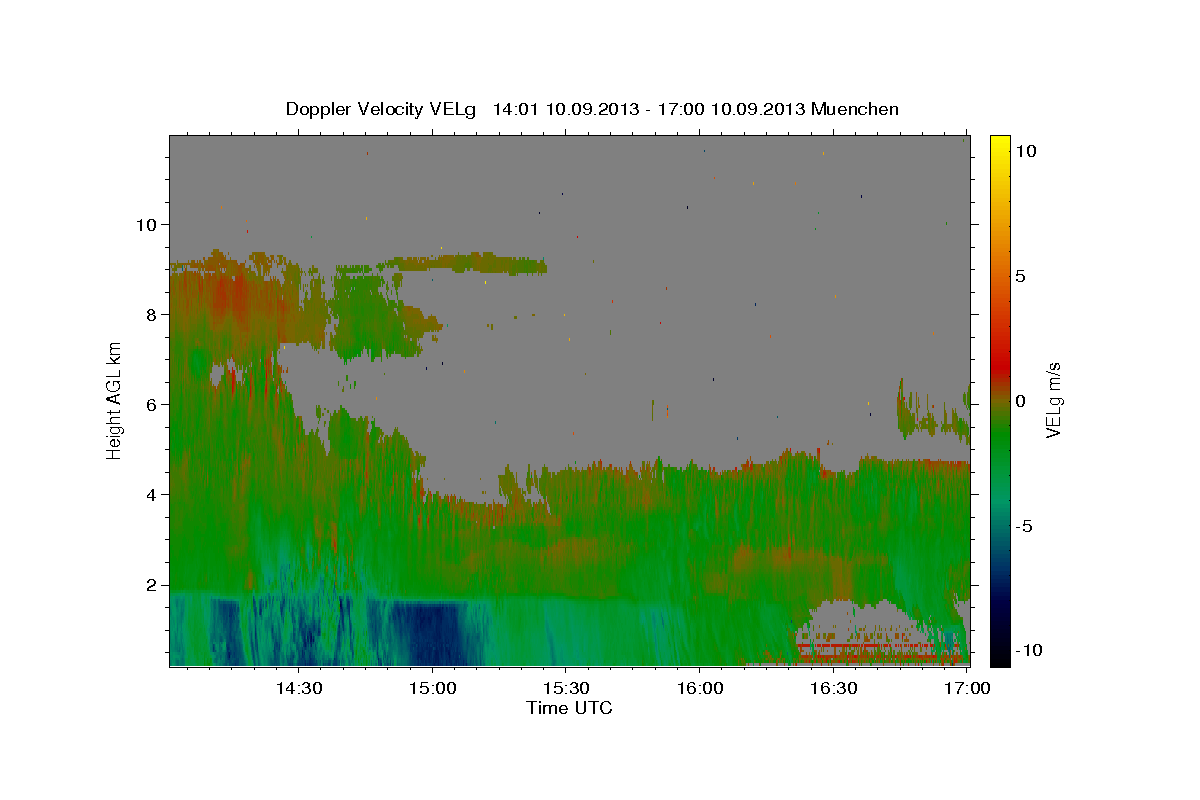The image size is (1200, 800).
Task: Click the '16:00' time tick label
Action: pyautogui.click(x=699, y=688)
